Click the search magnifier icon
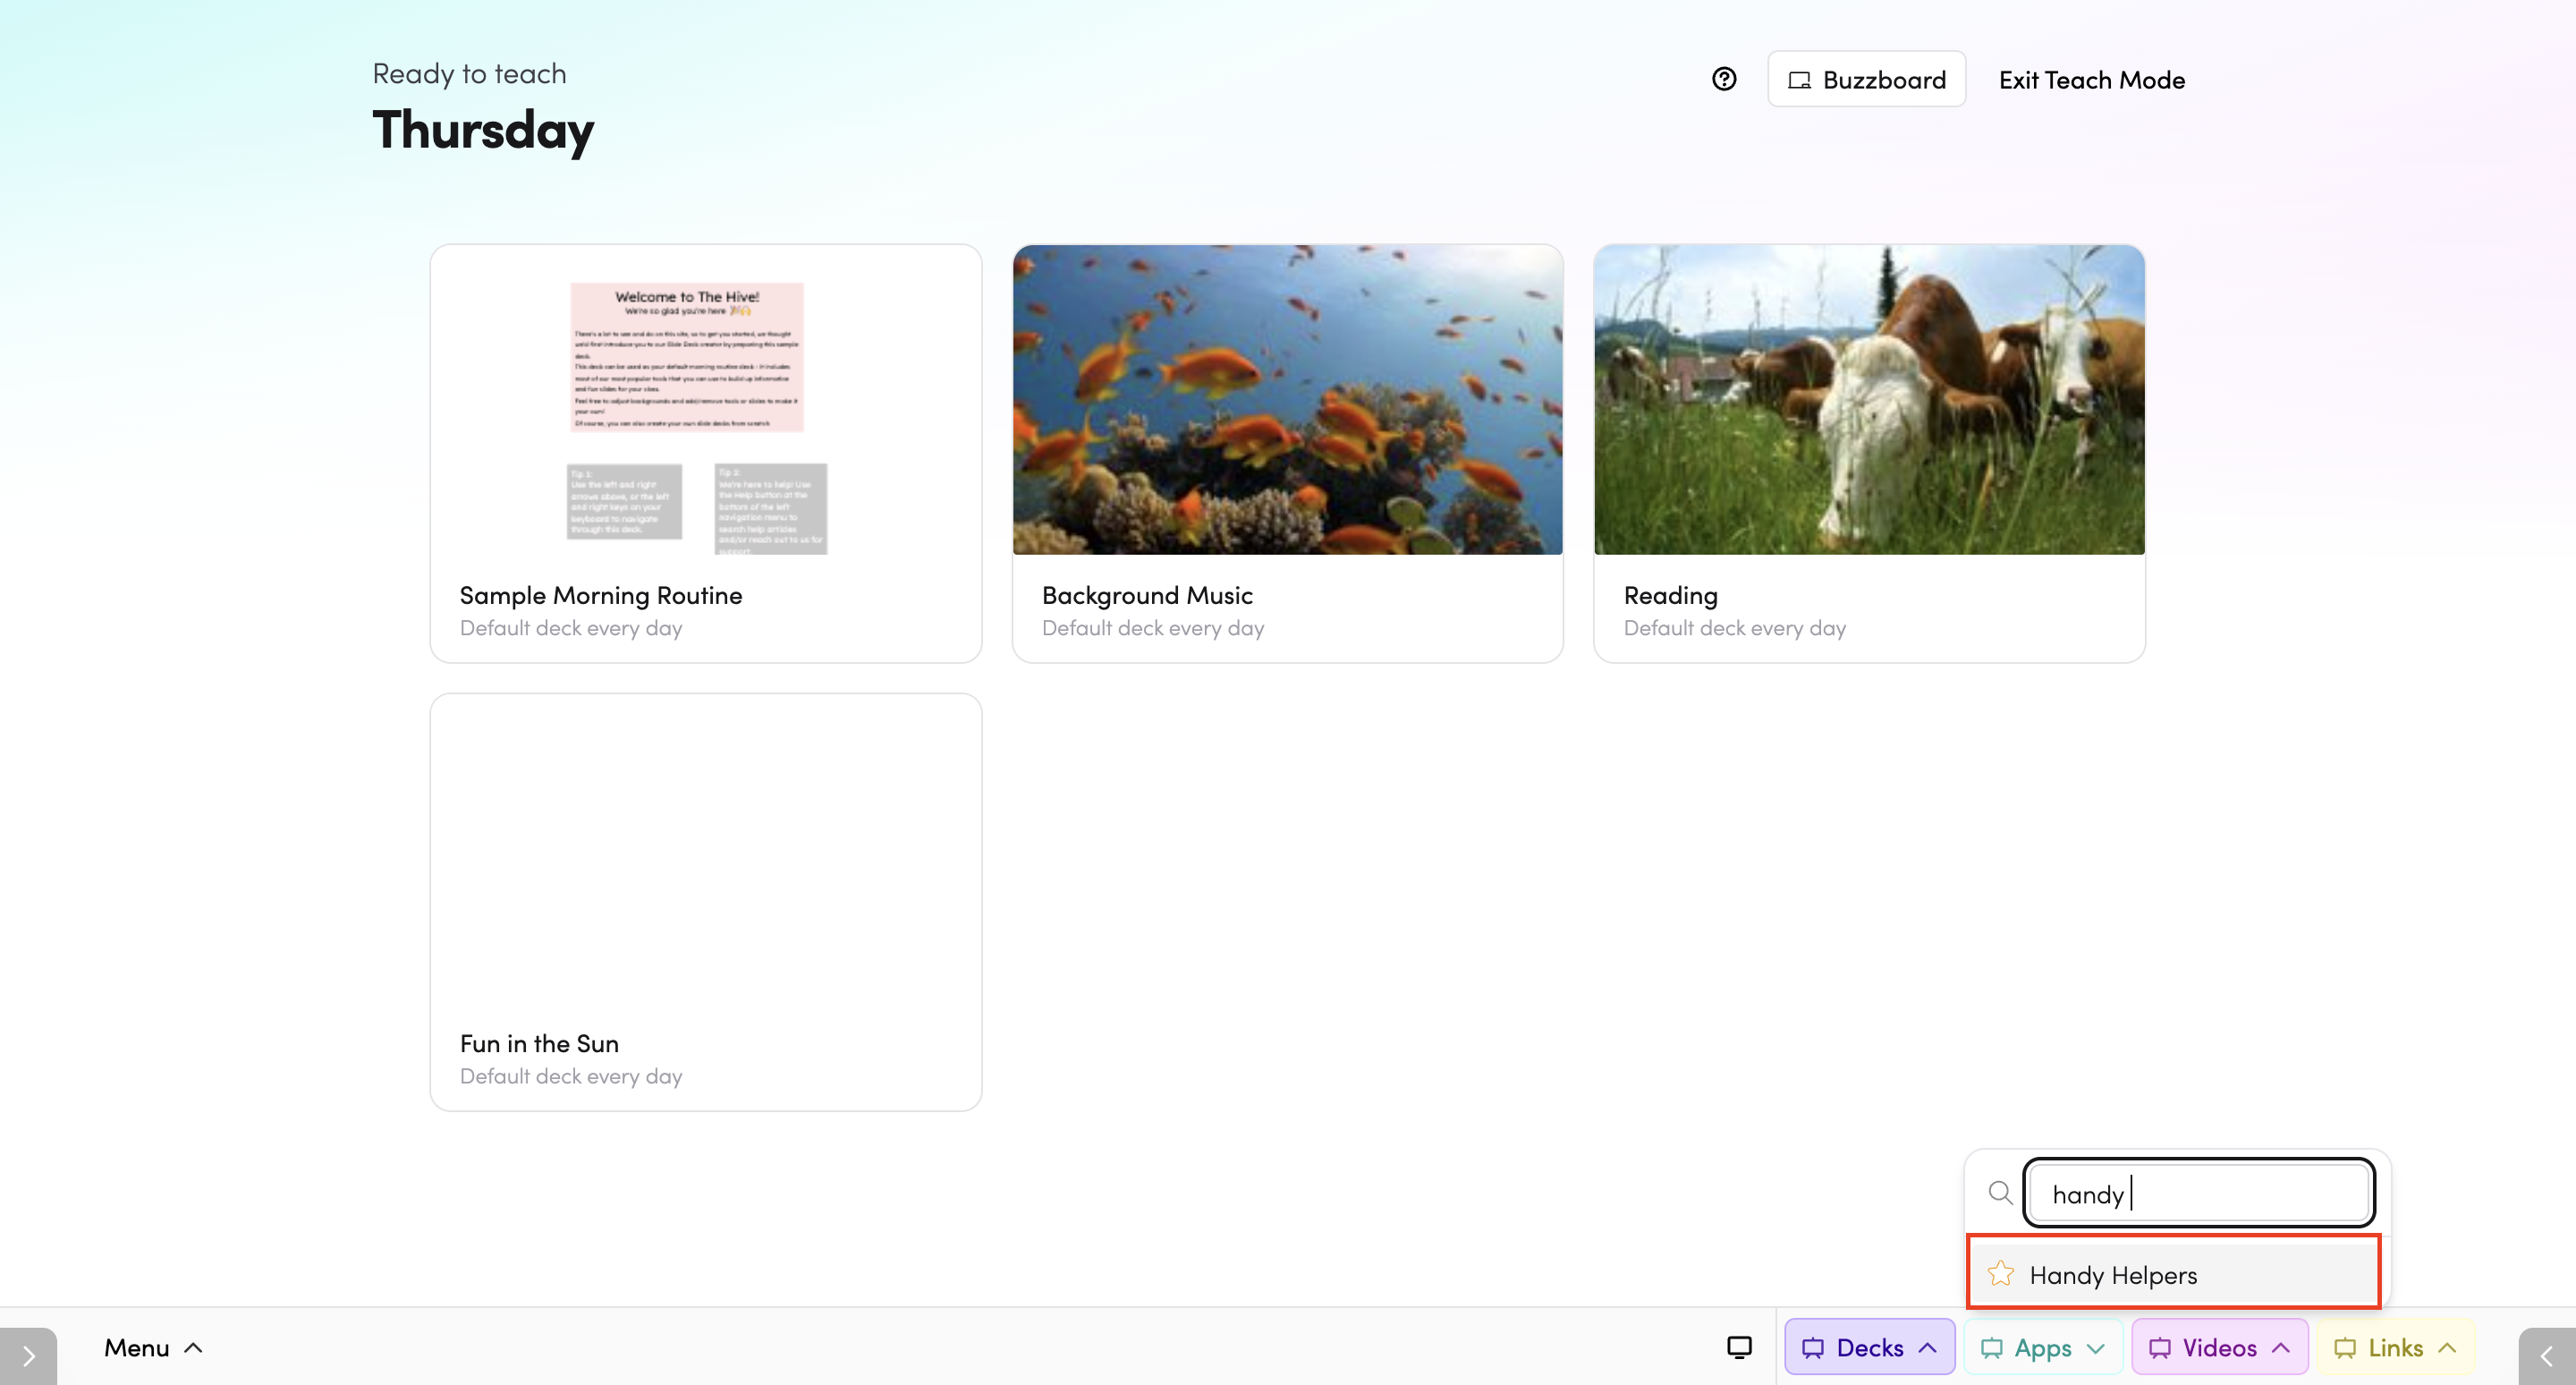This screenshot has height=1385, width=2576. [x=2000, y=1193]
